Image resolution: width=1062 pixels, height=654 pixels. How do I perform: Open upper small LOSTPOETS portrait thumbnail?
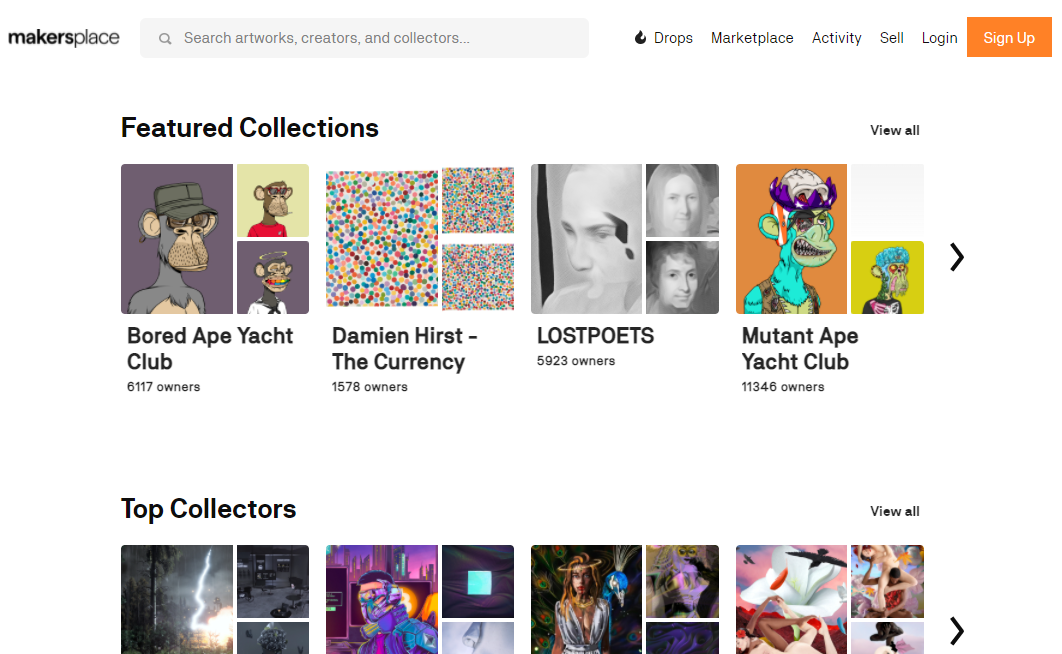point(683,200)
